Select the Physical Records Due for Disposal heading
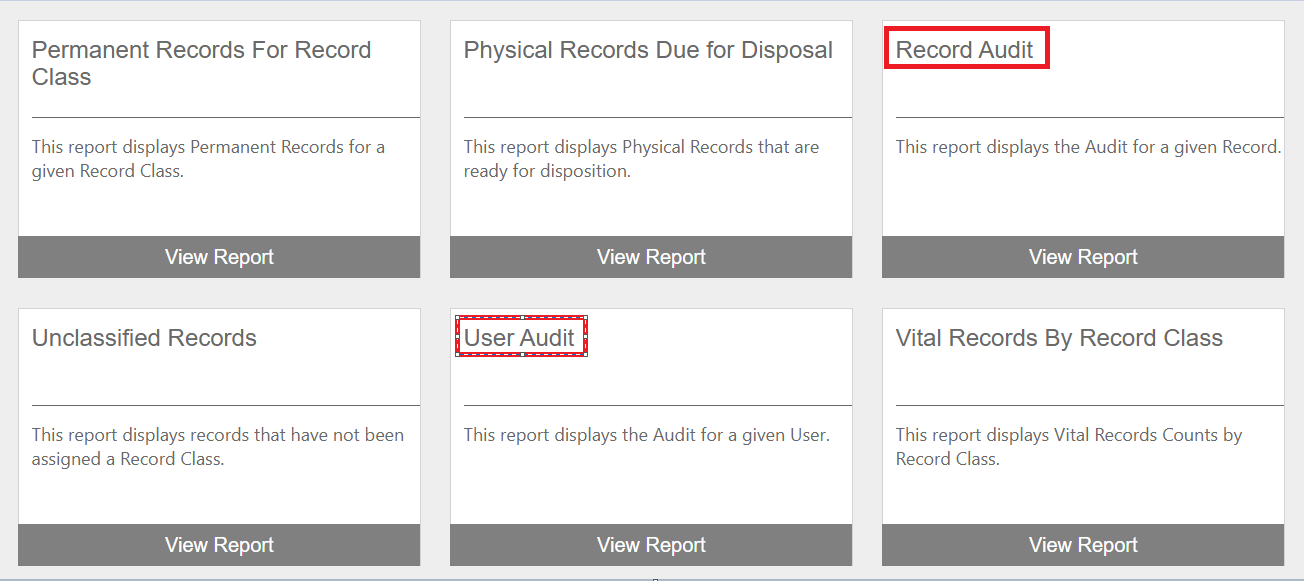 [x=648, y=50]
